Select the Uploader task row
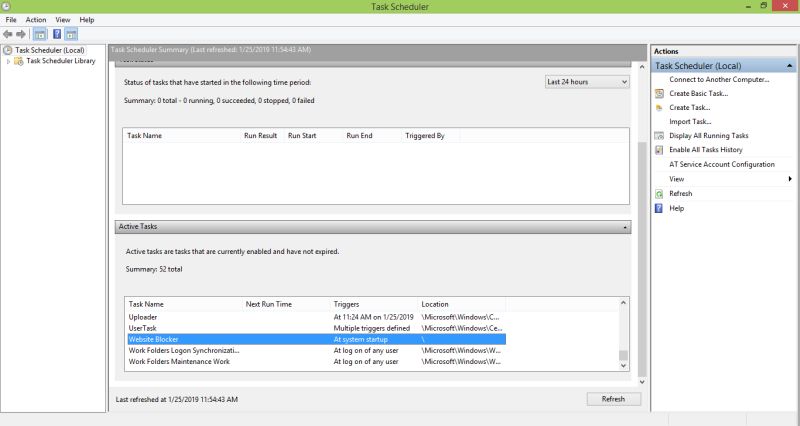800x426 pixels. [x=316, y=317]
